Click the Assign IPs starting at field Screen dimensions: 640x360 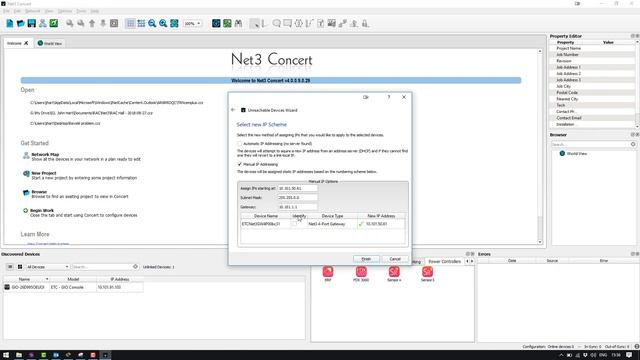pos(298,188)
